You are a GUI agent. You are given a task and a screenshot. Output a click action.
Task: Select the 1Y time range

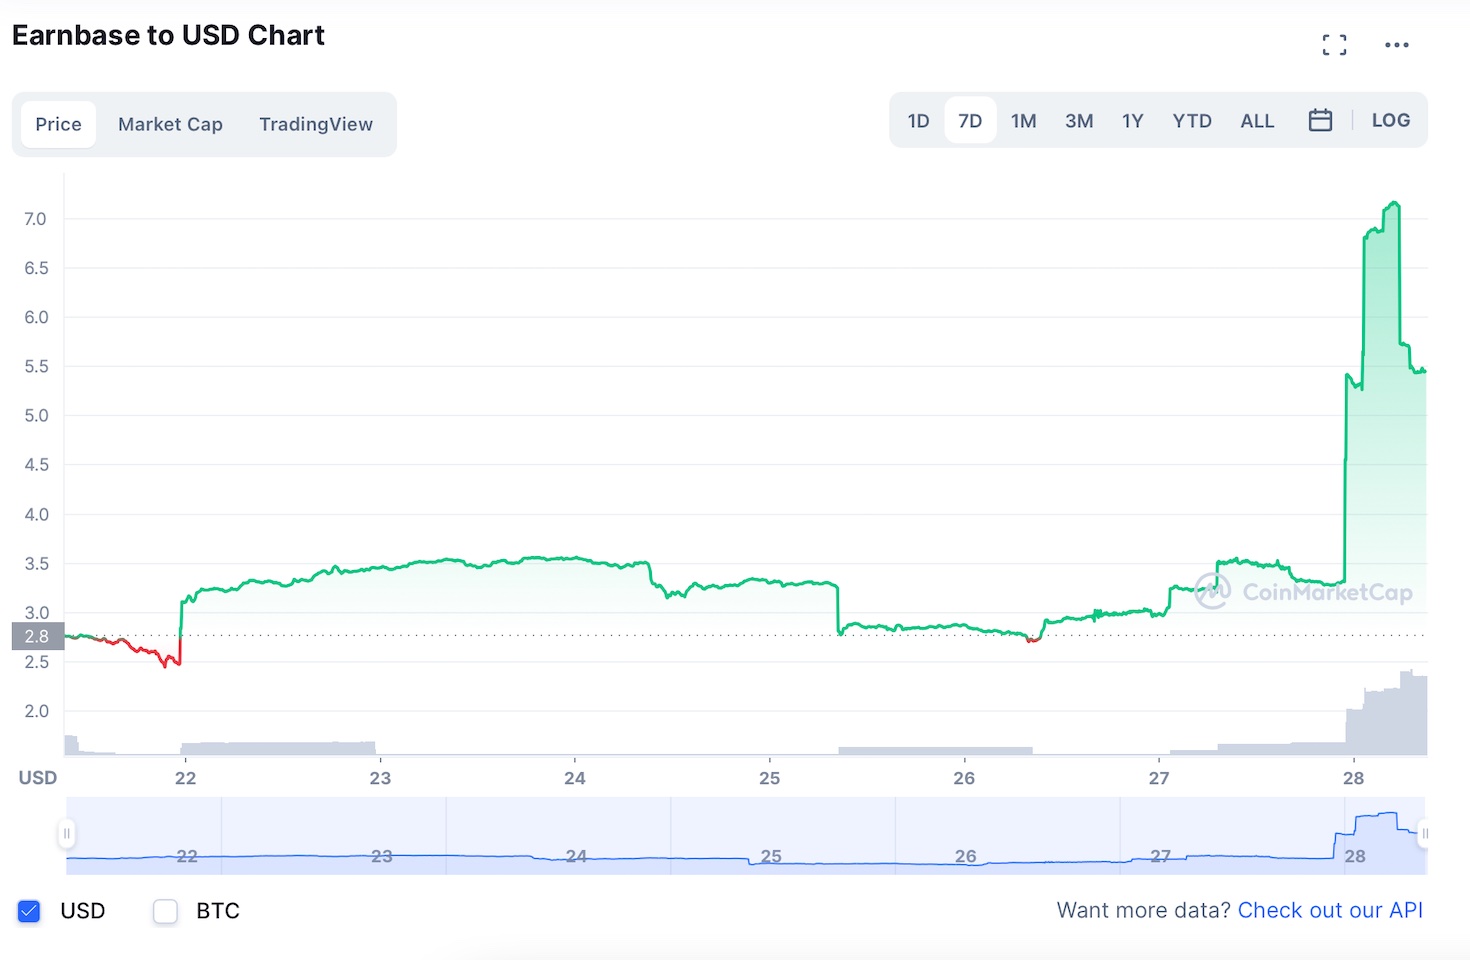pyautogui.click(x=1132, y=121)
